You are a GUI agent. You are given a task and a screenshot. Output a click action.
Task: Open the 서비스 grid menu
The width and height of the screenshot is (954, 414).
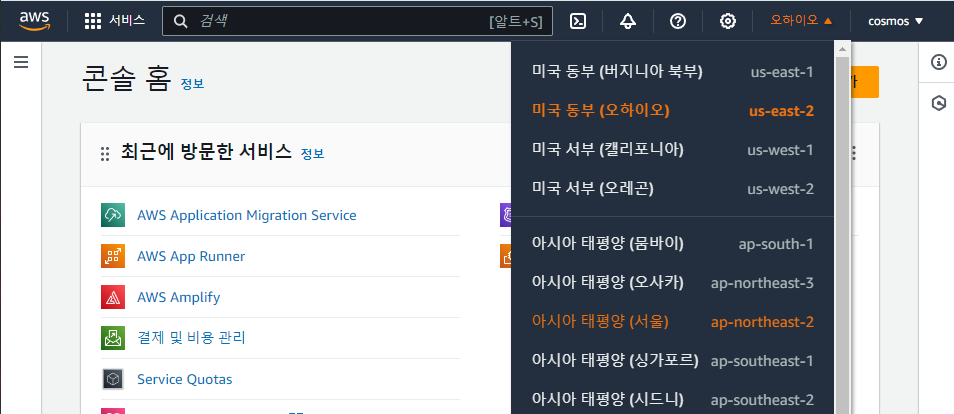(x=114, y=21)
